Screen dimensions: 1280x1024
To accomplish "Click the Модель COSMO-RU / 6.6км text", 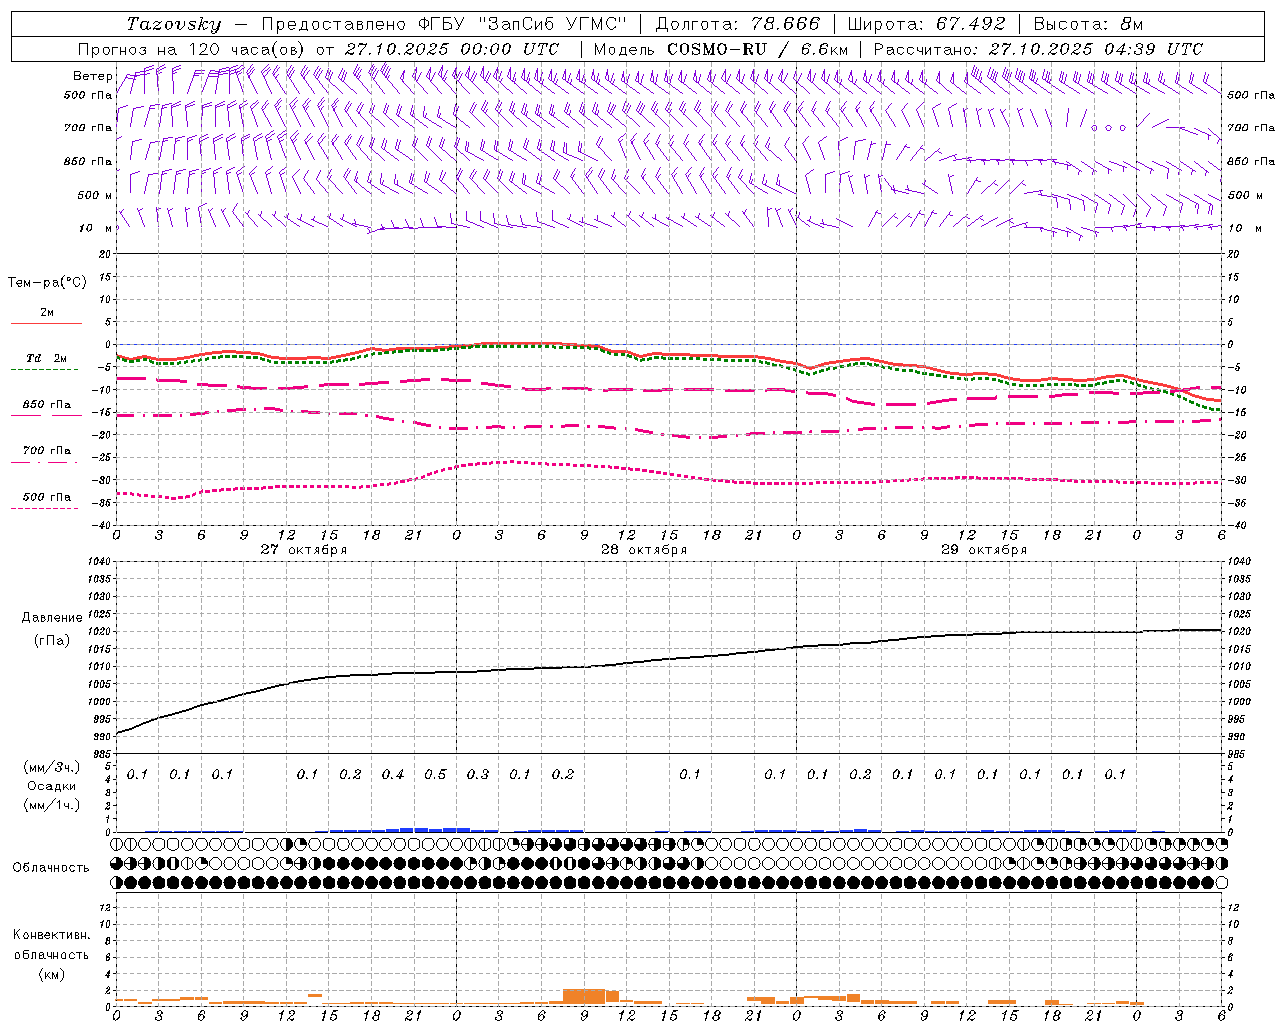I will (x=721, y=49).
